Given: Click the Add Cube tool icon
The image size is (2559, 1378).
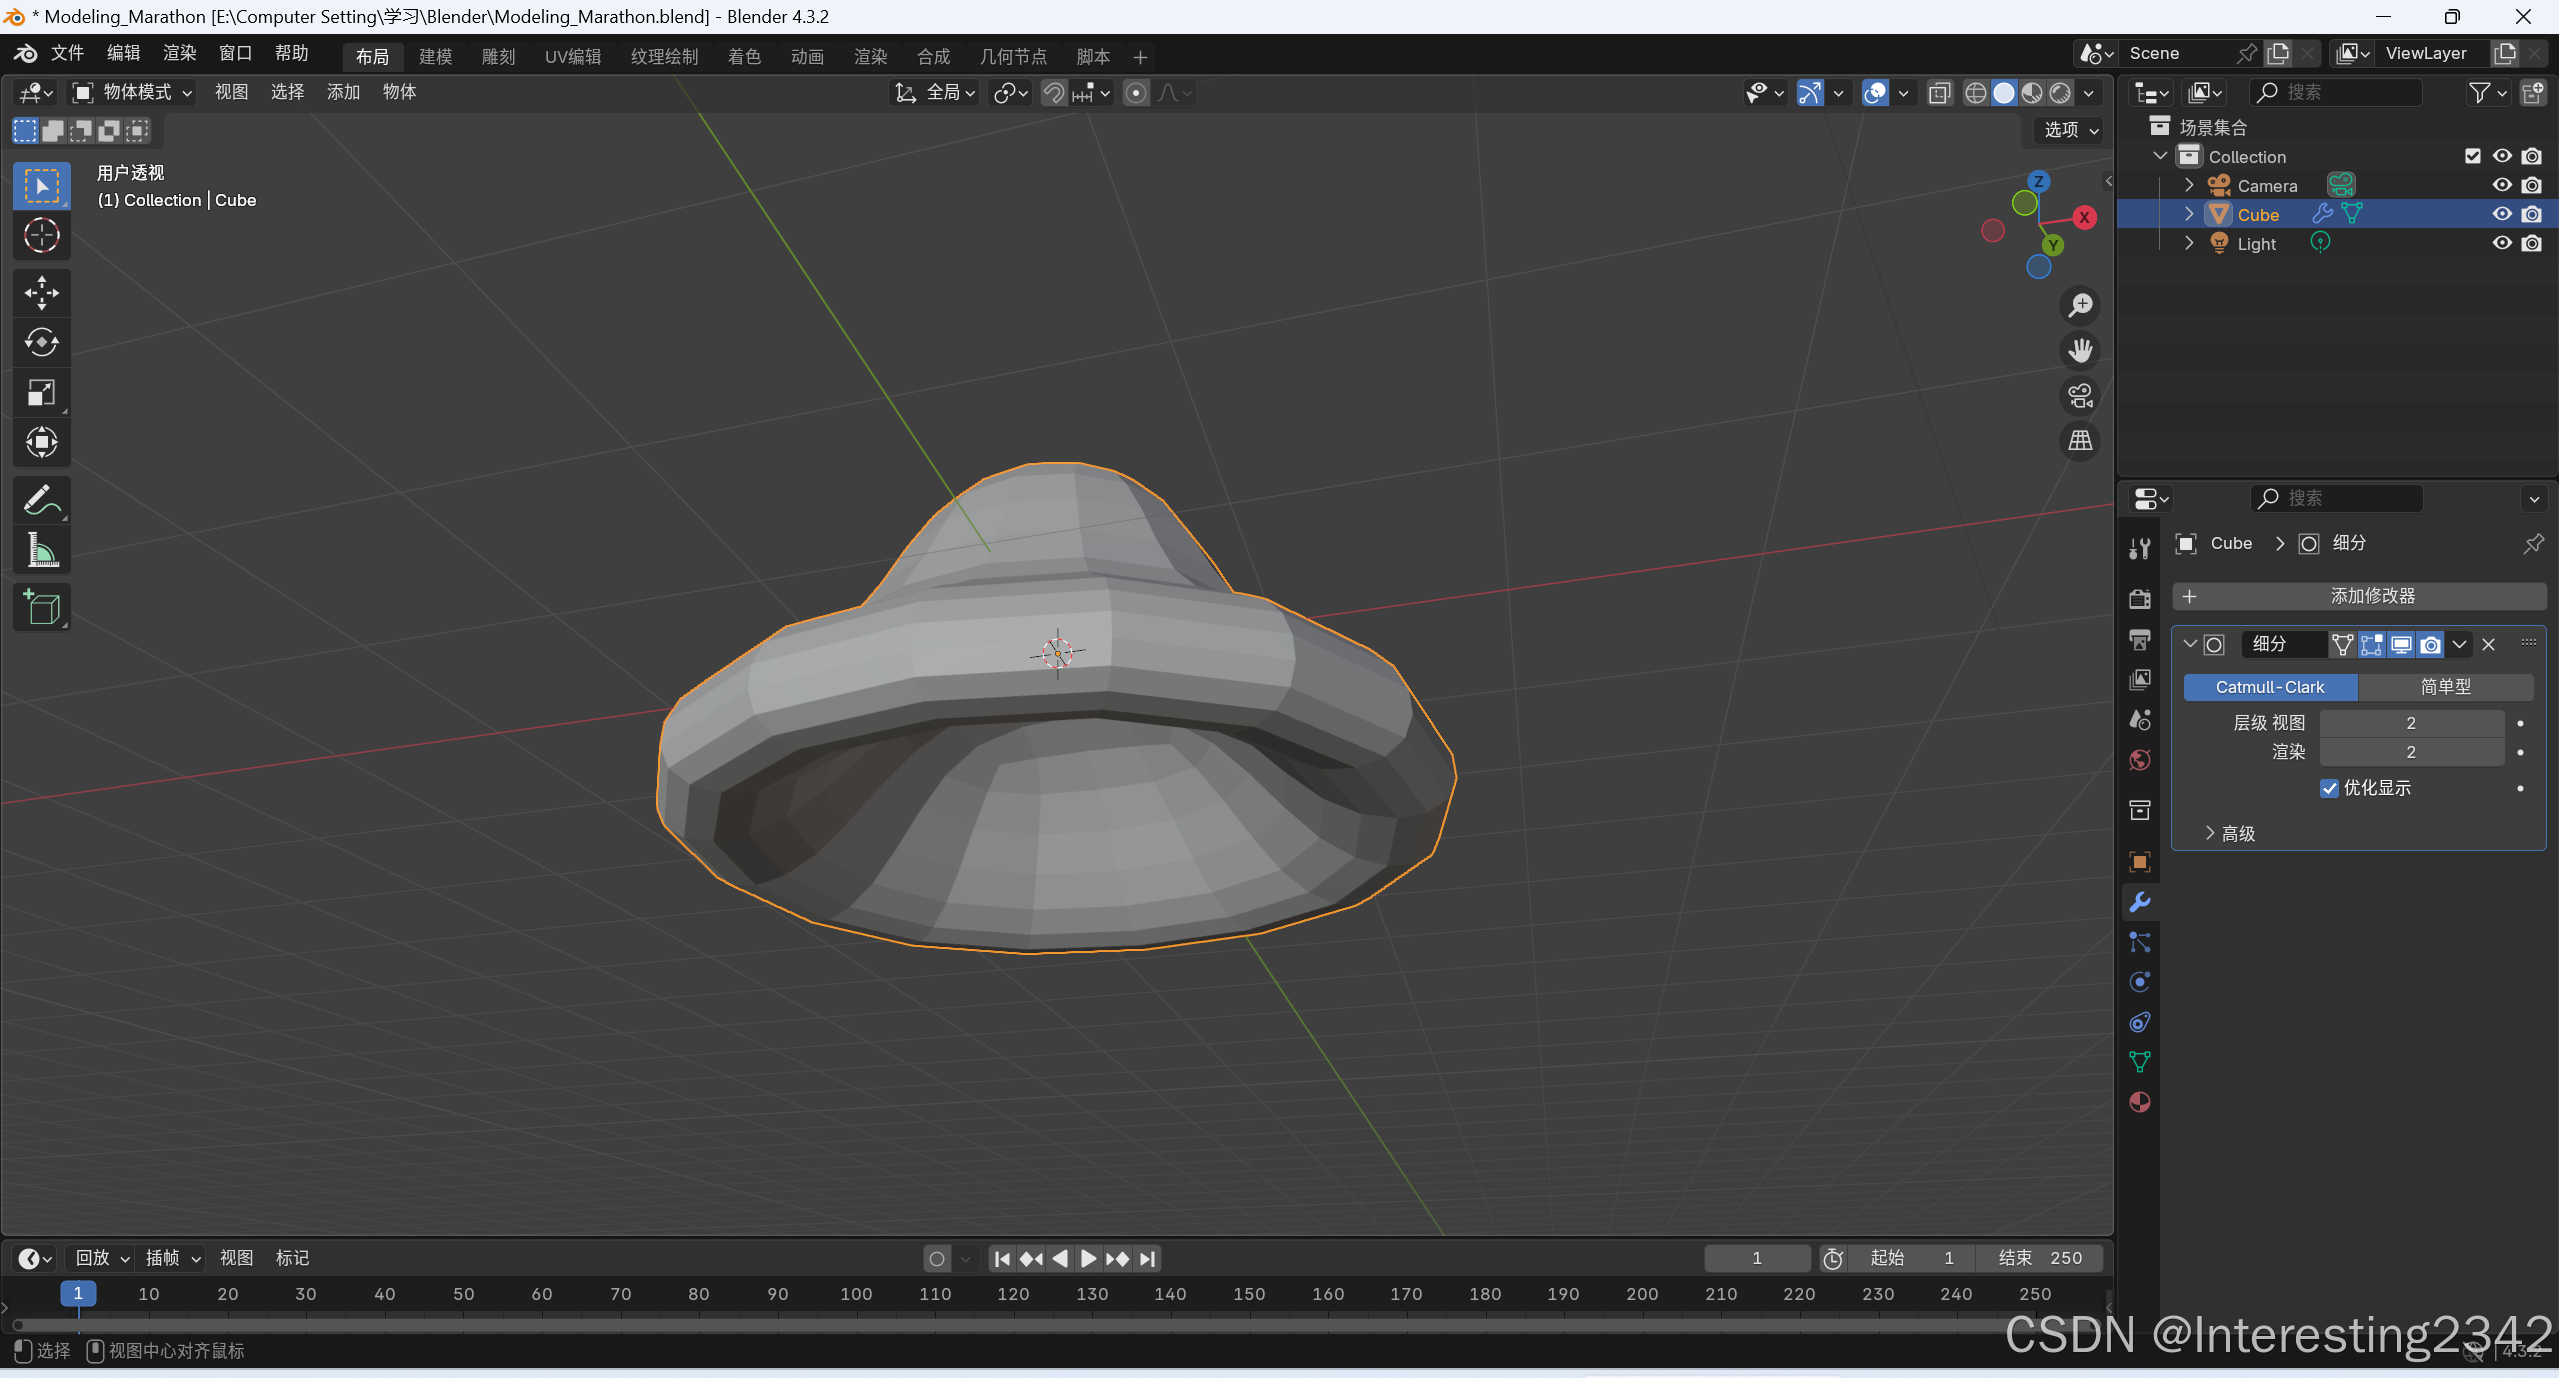Looking at the screenshot, I should pyautogui.click(x=41, y=607).
